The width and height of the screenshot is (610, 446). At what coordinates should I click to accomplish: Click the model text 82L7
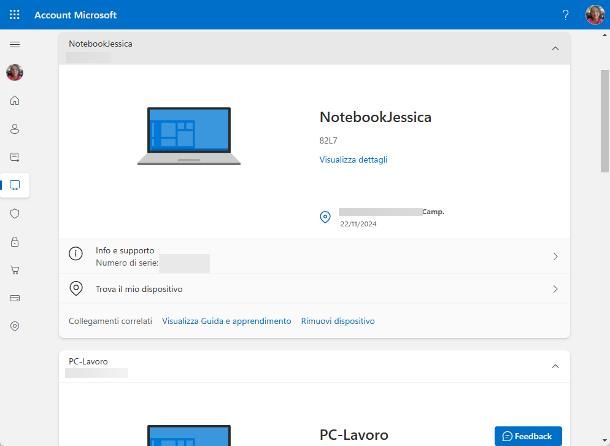click(328, 140)
